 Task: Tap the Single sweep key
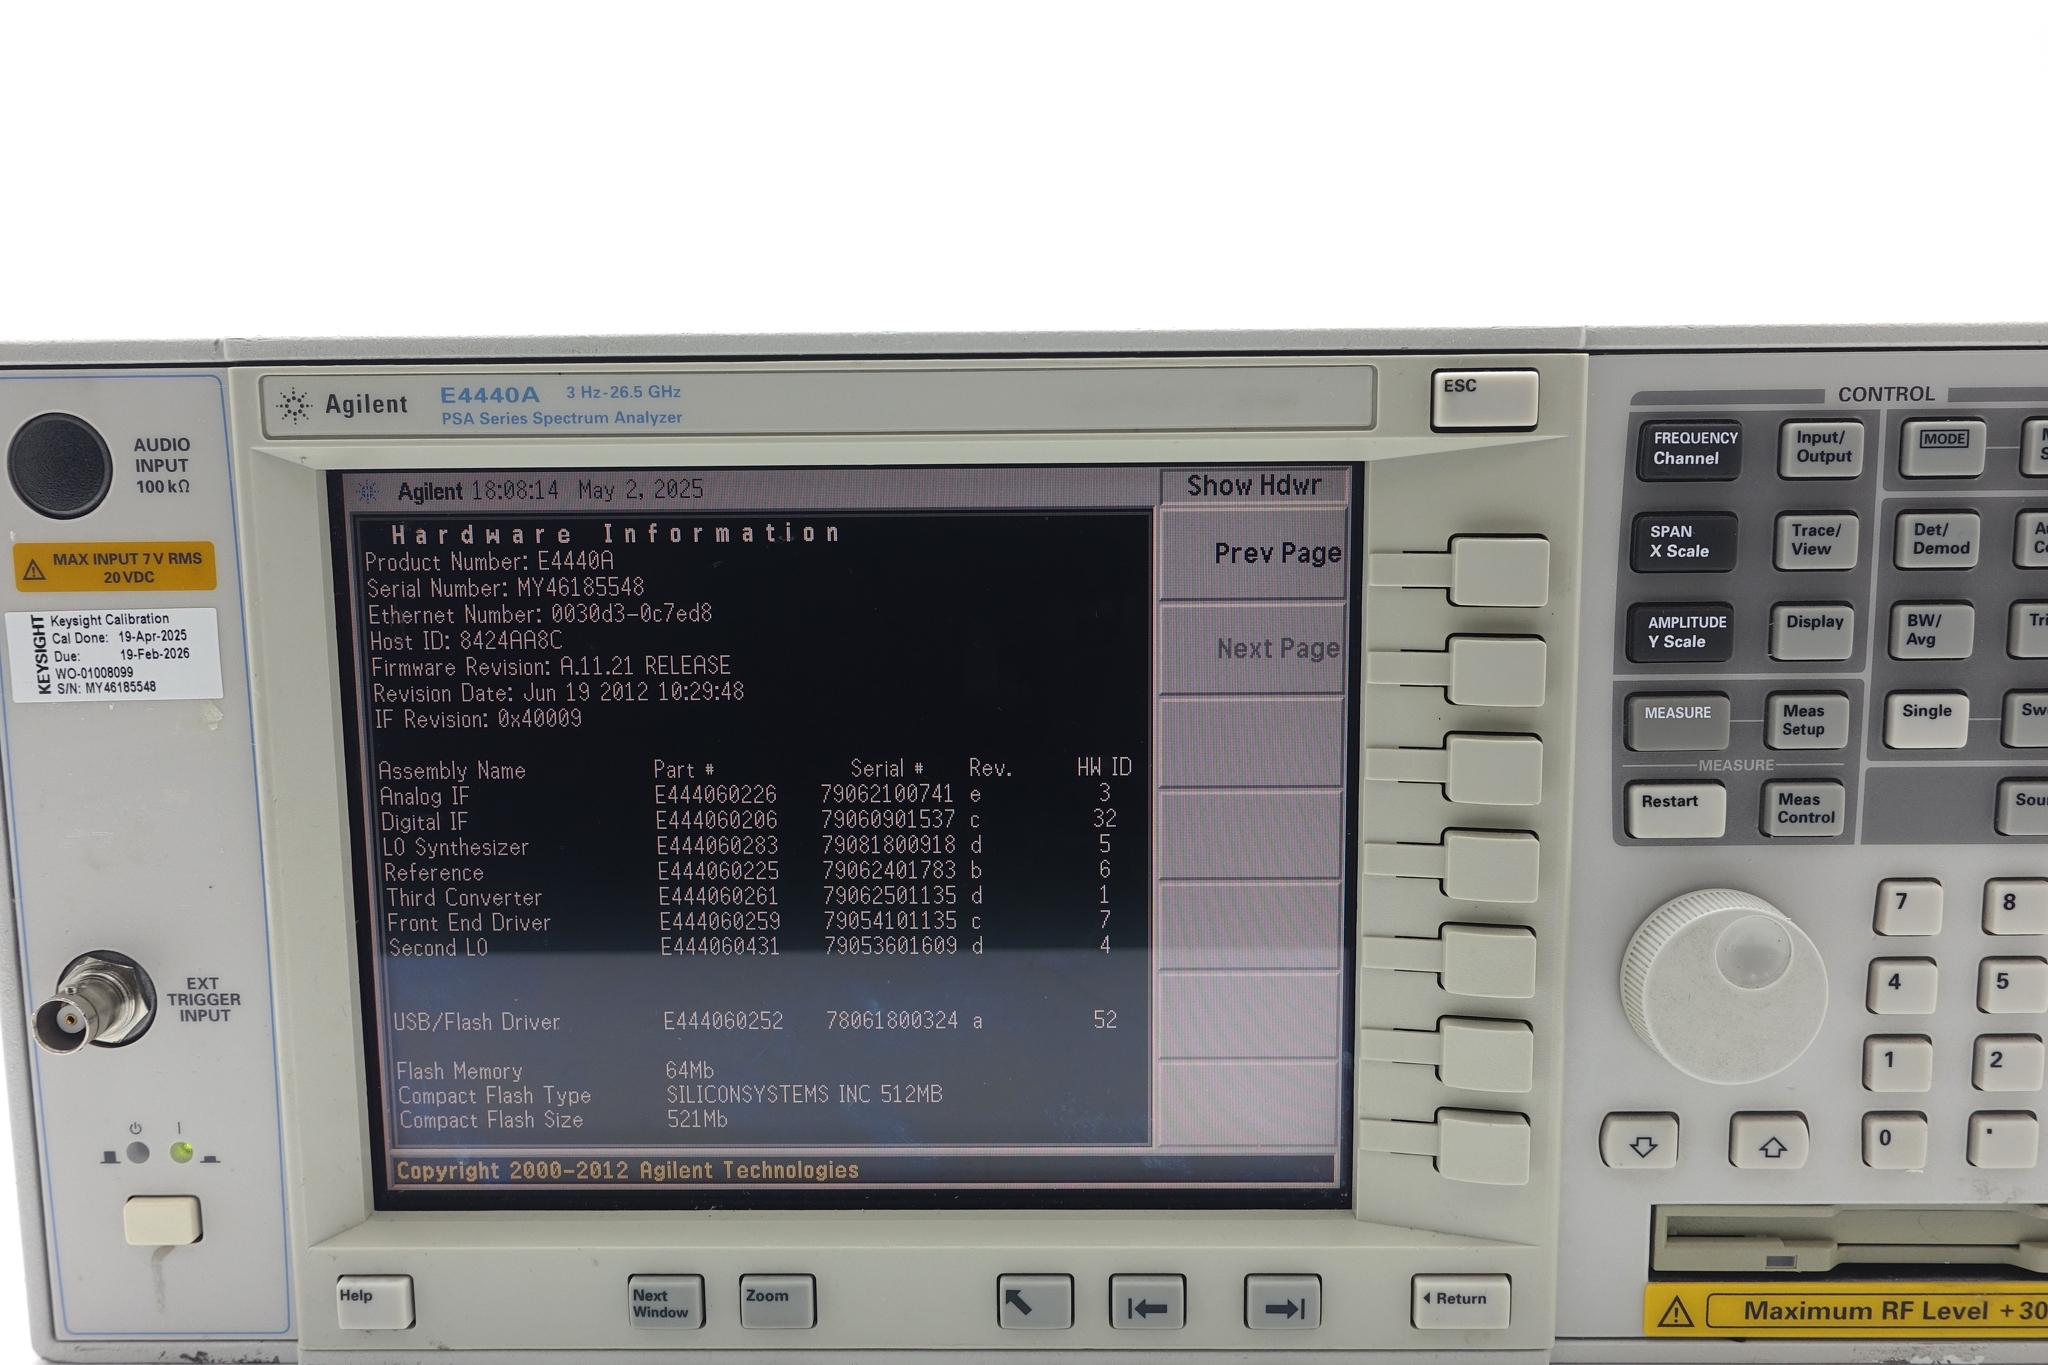(x=1926, y=719)
